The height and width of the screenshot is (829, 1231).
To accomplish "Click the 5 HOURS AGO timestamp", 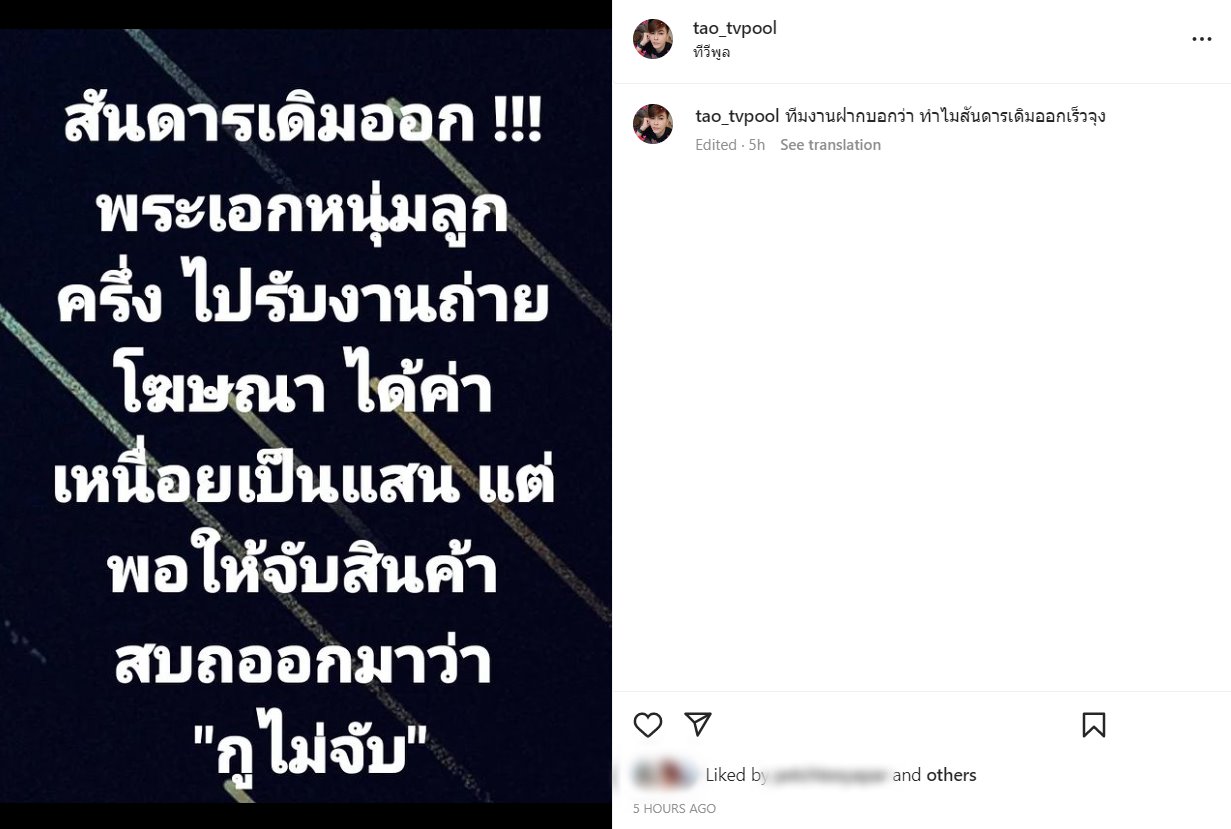I will 674,808.
